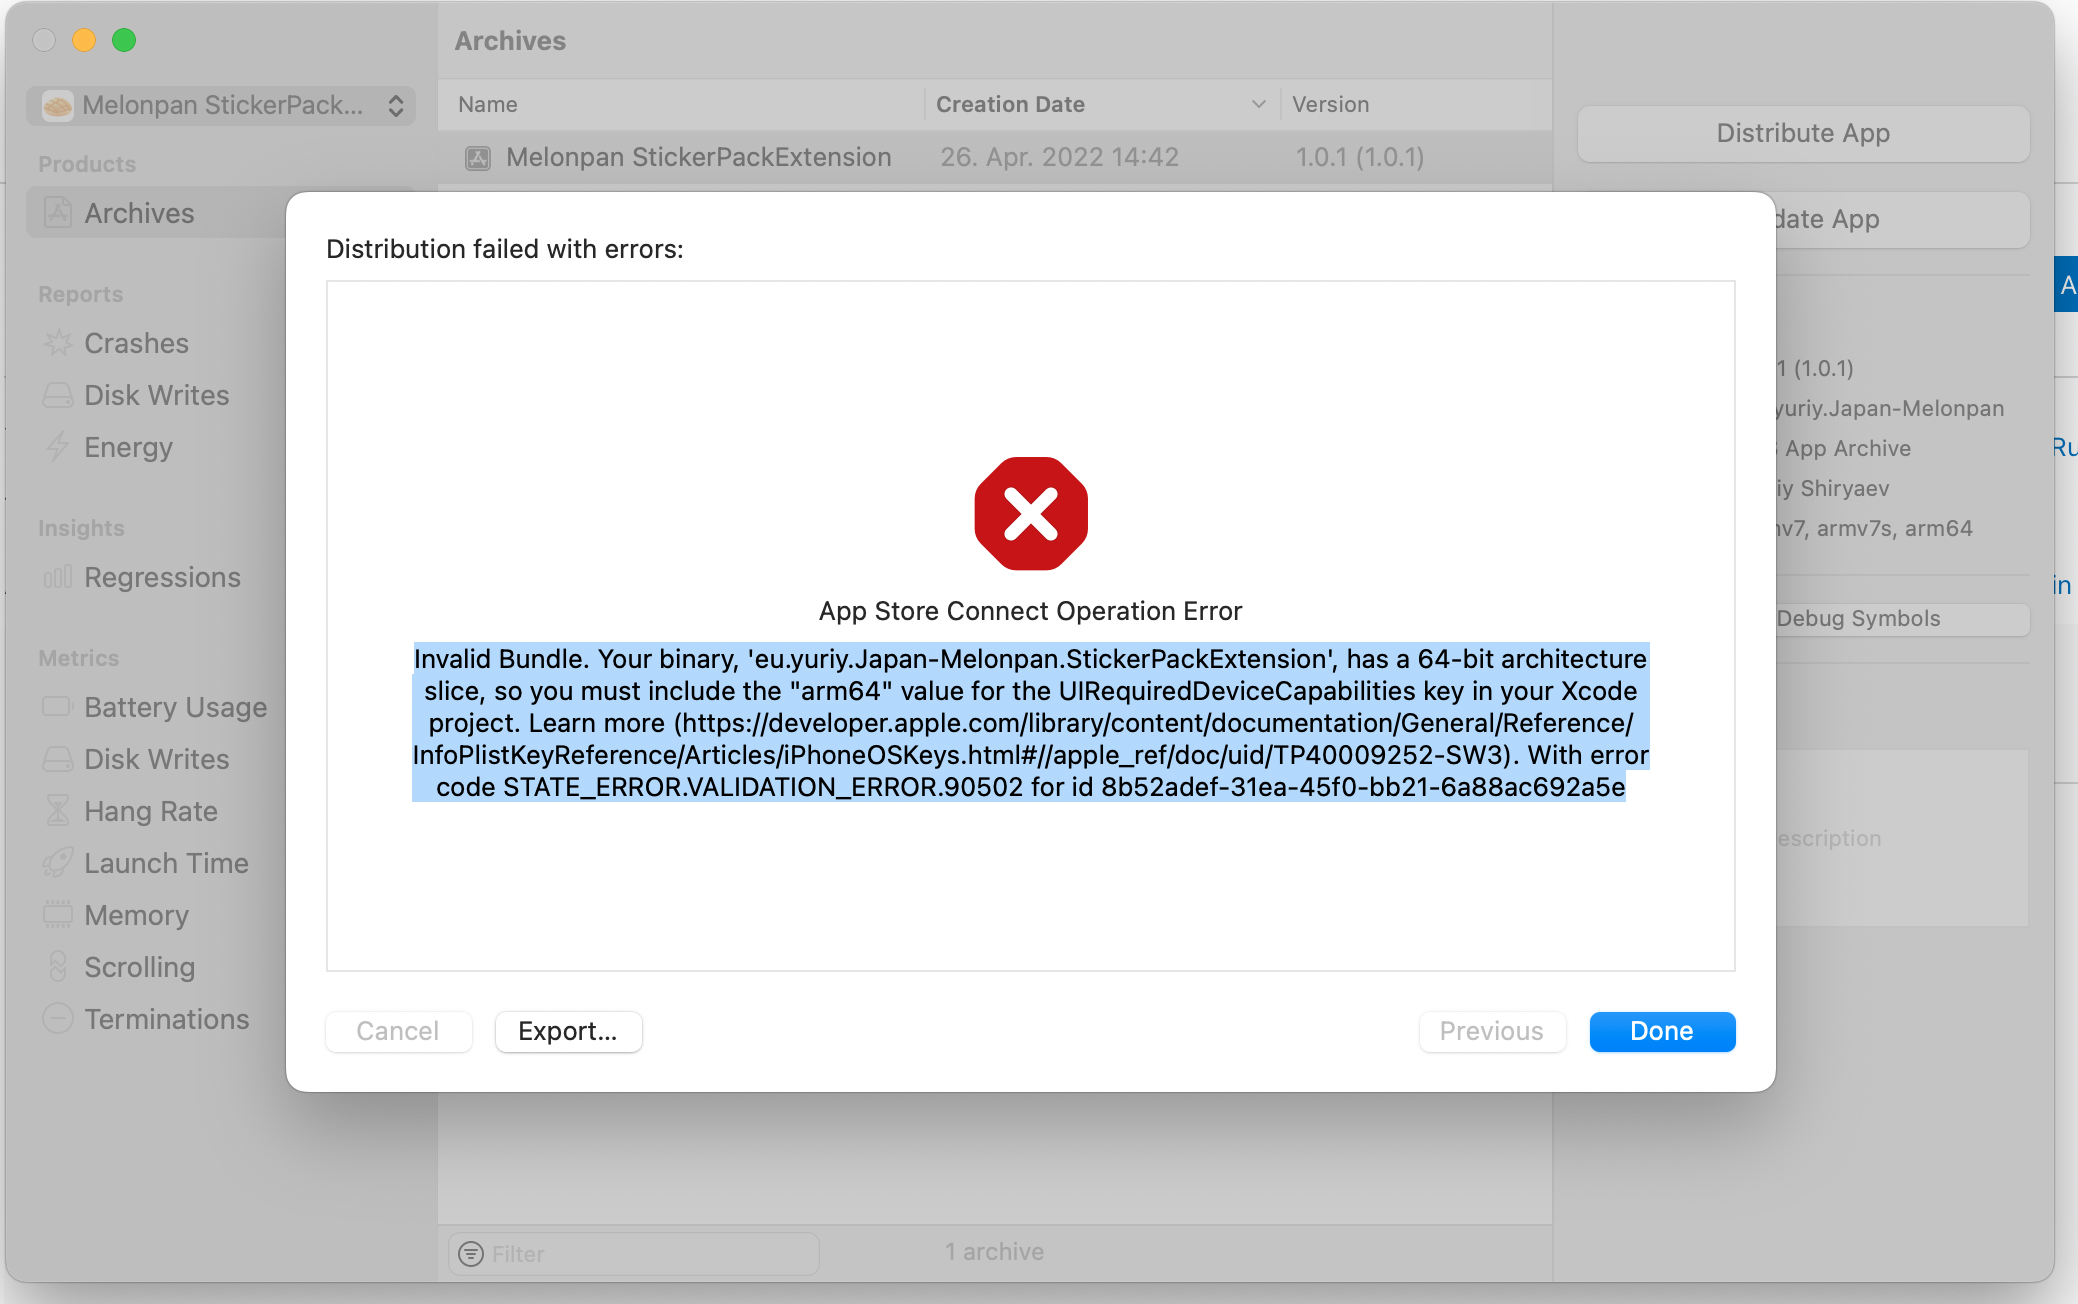Open Regressions under Insights
The height and width of the screenshot is (1304, 2078).
[162, 577]
